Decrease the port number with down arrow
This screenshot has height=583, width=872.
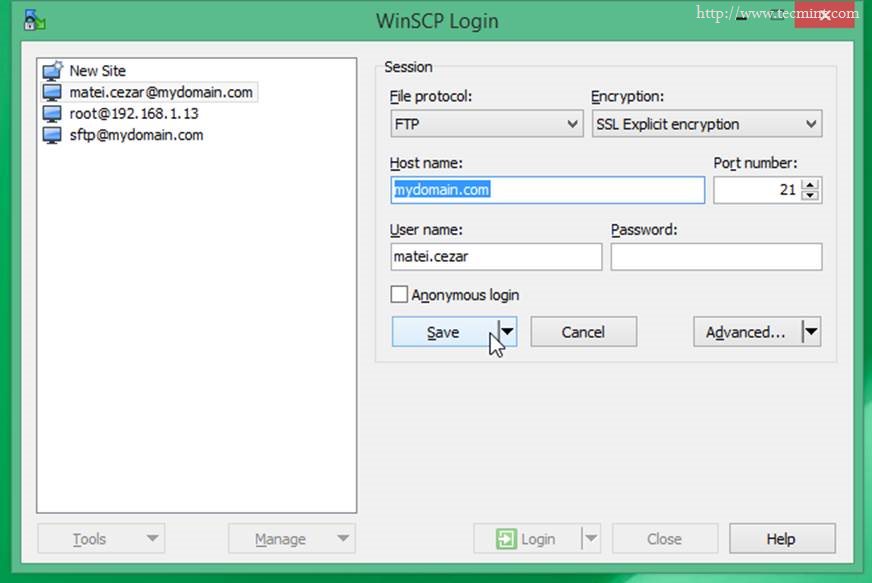pyautogui.click(x=810, y=195)
